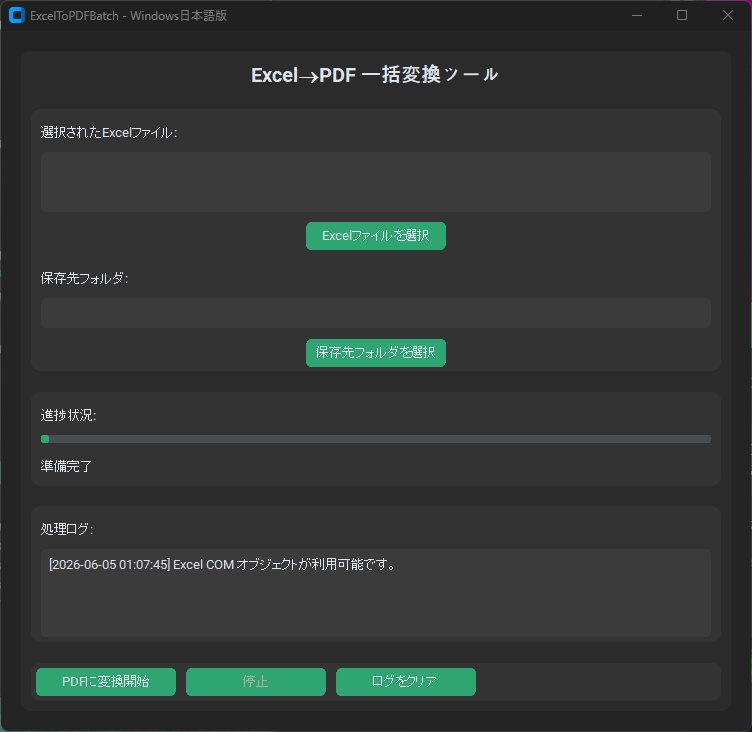Maximize the ExcelToPDFBatch window

point(682,15)
